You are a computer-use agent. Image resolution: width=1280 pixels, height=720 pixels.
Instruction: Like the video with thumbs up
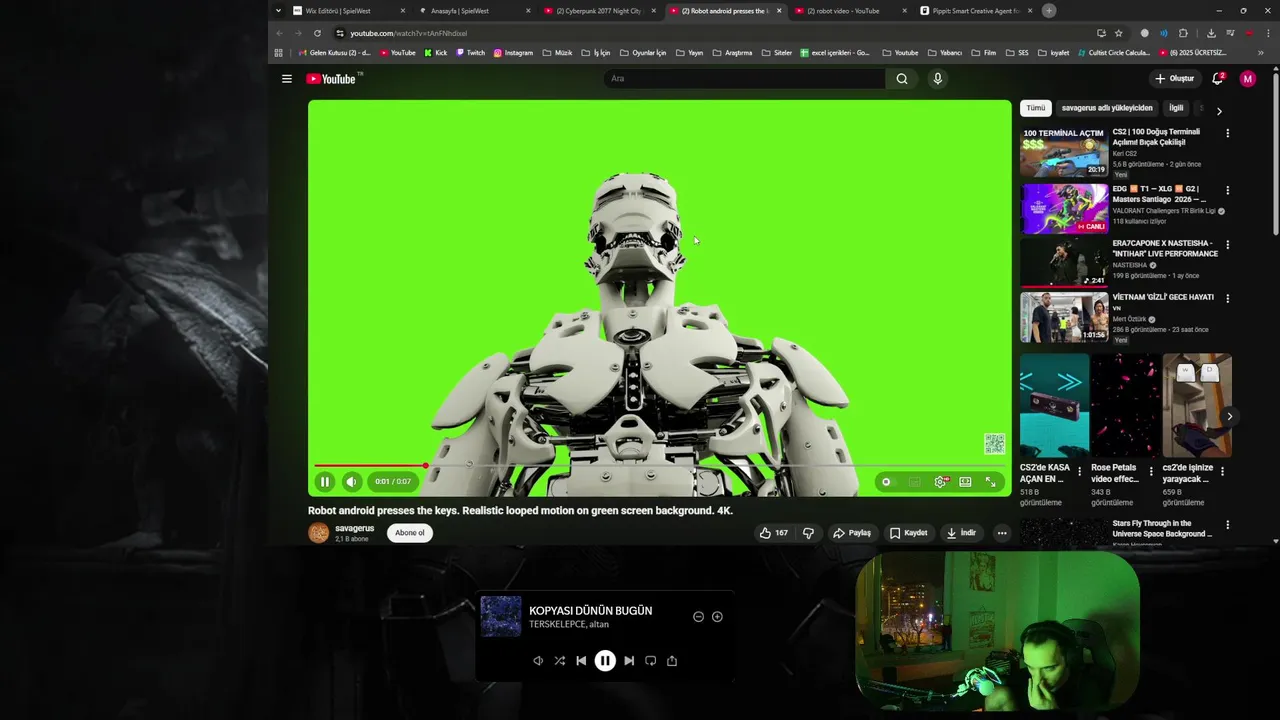coord(774,533)
